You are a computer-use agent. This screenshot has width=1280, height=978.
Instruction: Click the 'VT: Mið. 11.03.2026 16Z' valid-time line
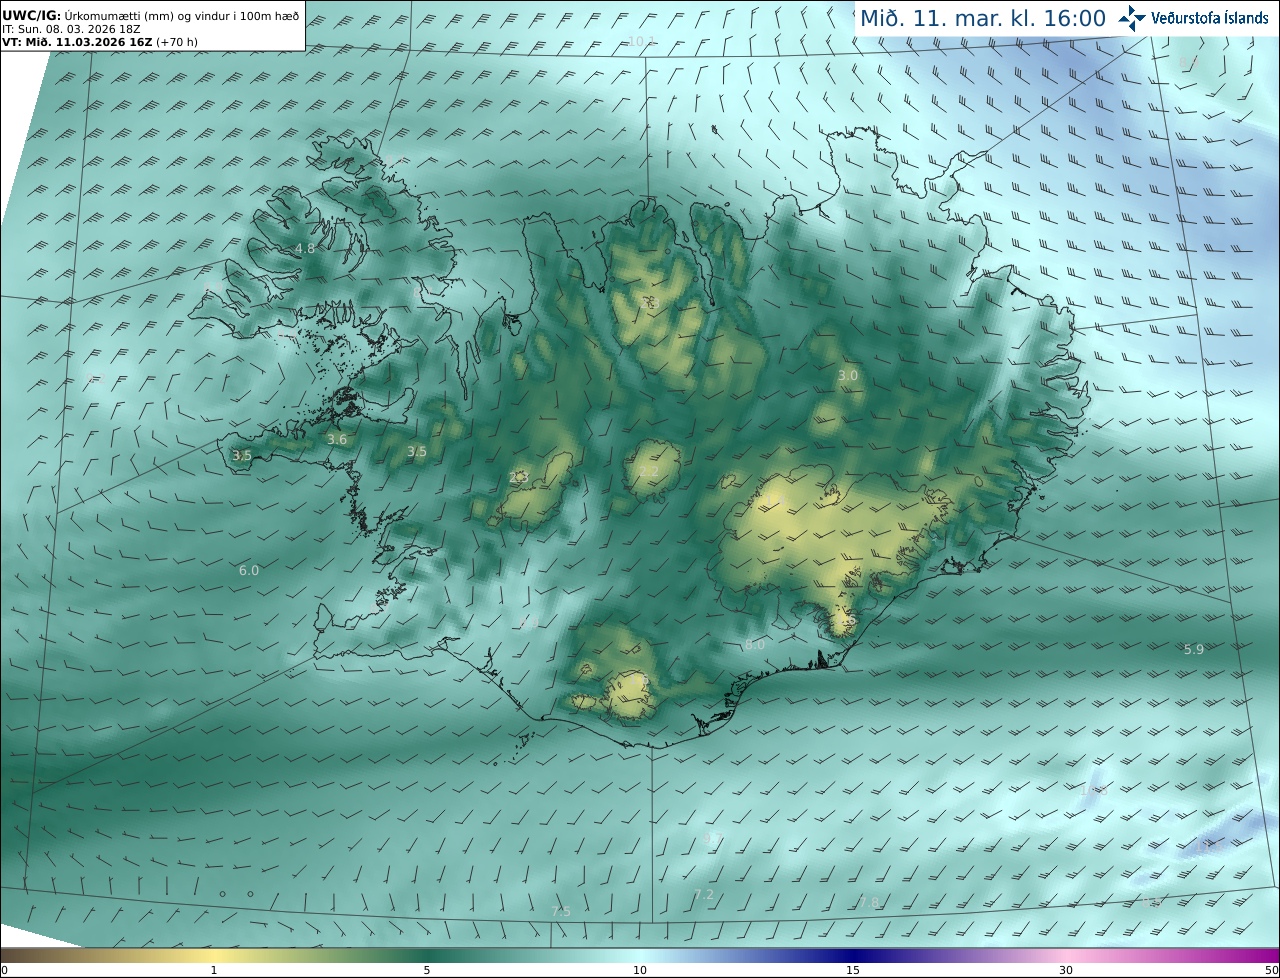(x=100, y=43)
